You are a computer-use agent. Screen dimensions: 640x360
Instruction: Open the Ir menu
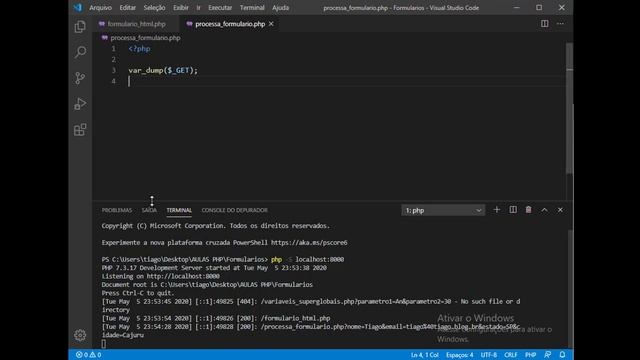click(198, 7)
